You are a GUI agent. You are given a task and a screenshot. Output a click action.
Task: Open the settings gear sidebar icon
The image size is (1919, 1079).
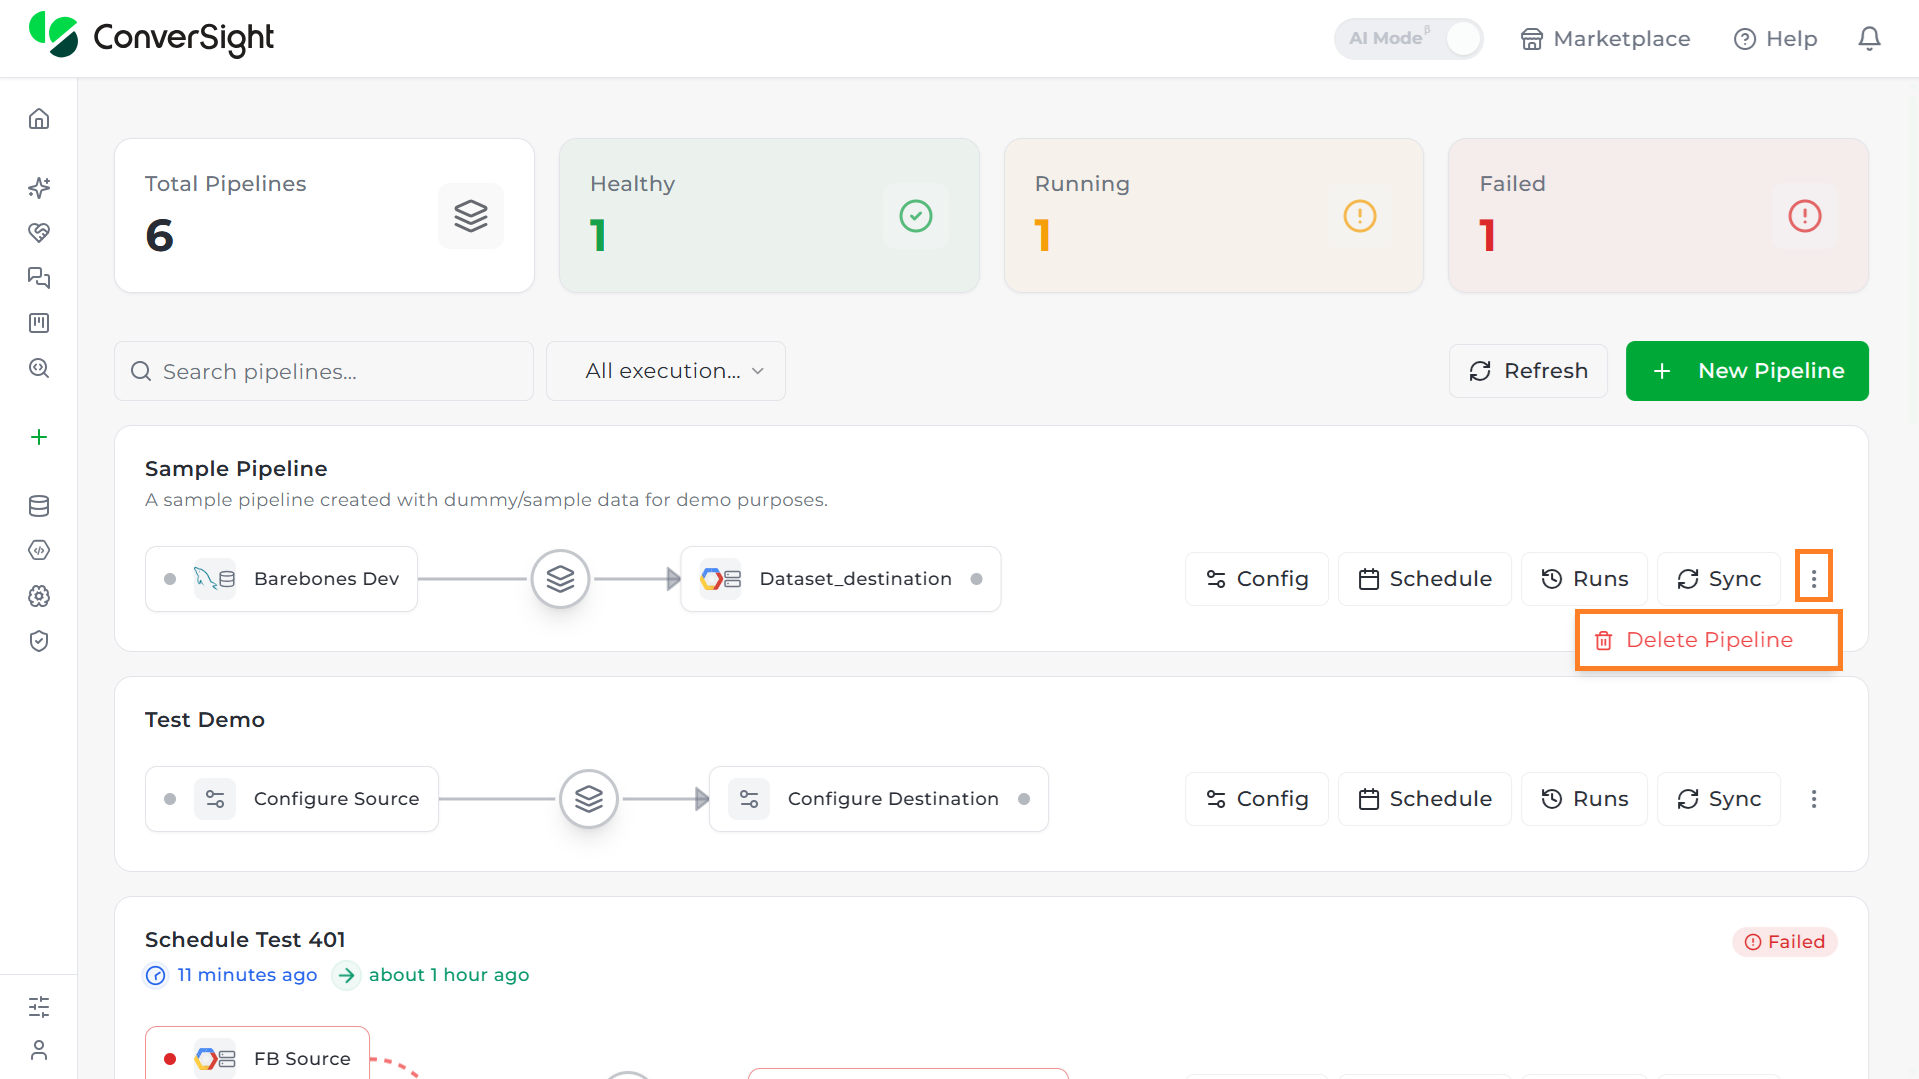[x=39, y=596]
